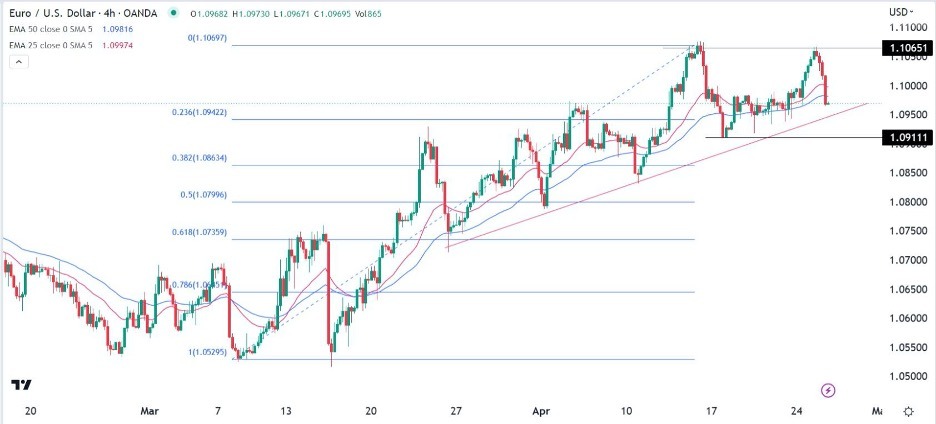Open the USD currency dropdown

coord(900,12)
